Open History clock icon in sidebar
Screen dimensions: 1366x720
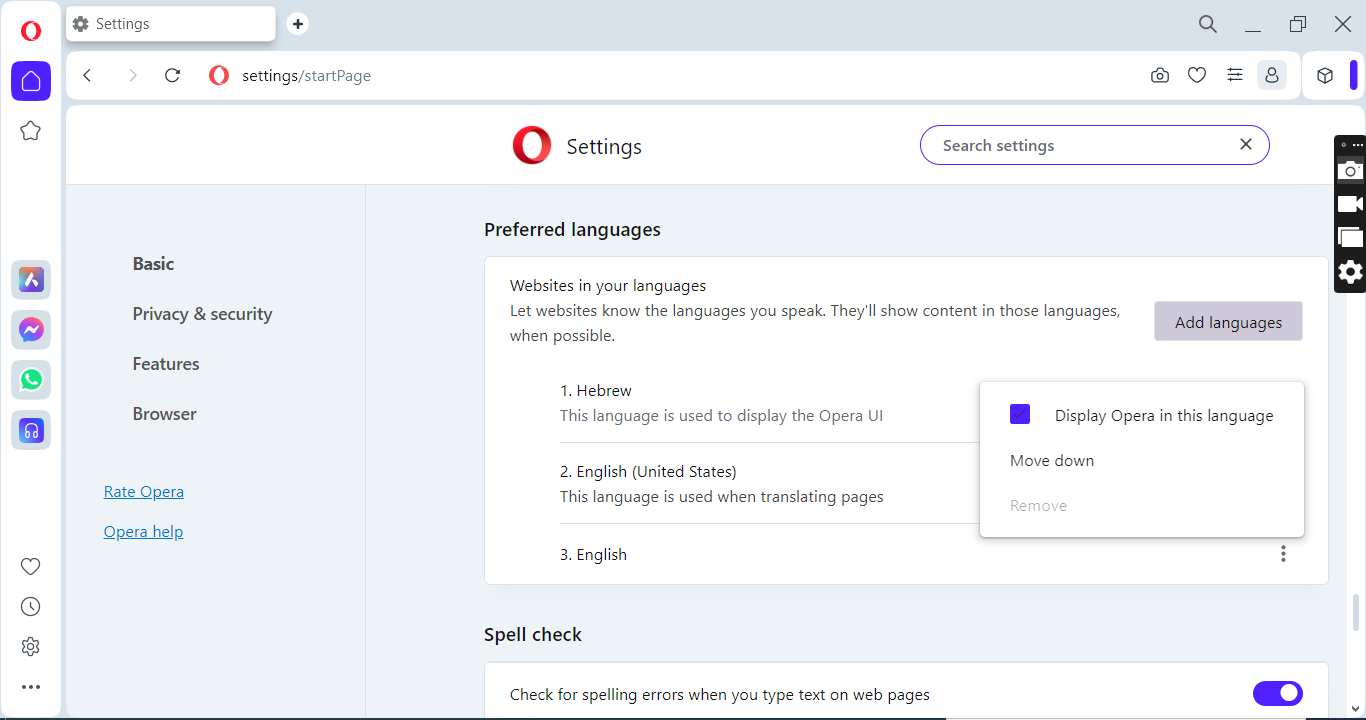pyautogui.click(x=31, y=607)
